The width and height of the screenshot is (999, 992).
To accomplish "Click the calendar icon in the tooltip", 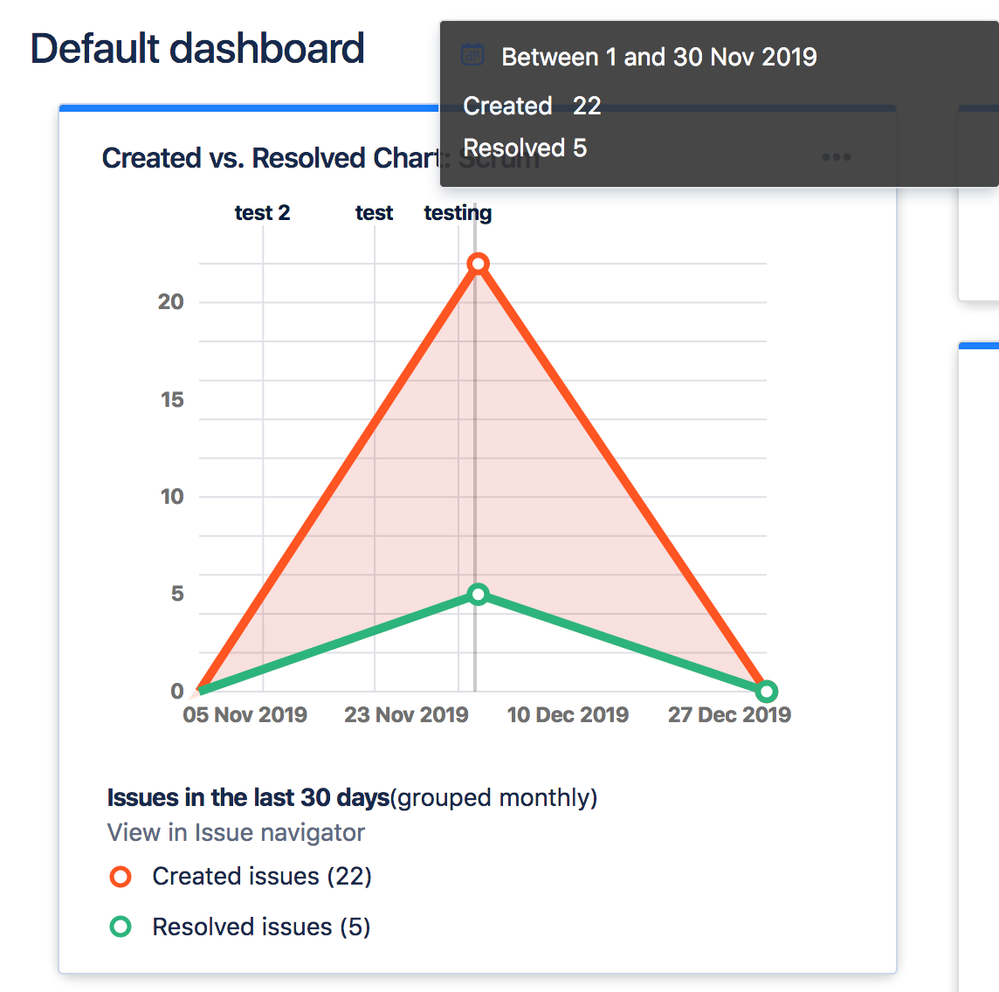I will point(471,54).
